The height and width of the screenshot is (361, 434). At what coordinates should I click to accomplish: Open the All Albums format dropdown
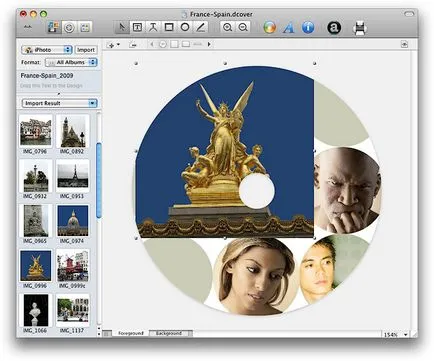(x=71, y=62)
